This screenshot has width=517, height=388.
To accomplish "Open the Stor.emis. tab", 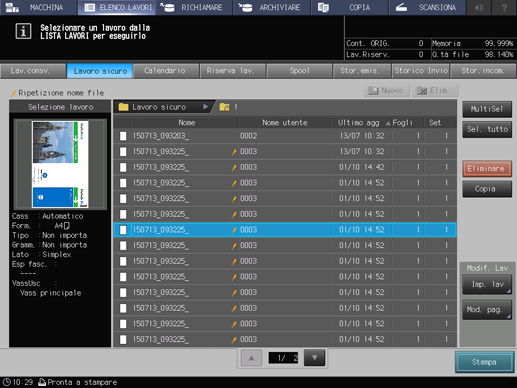I will (x=362, y=71).
